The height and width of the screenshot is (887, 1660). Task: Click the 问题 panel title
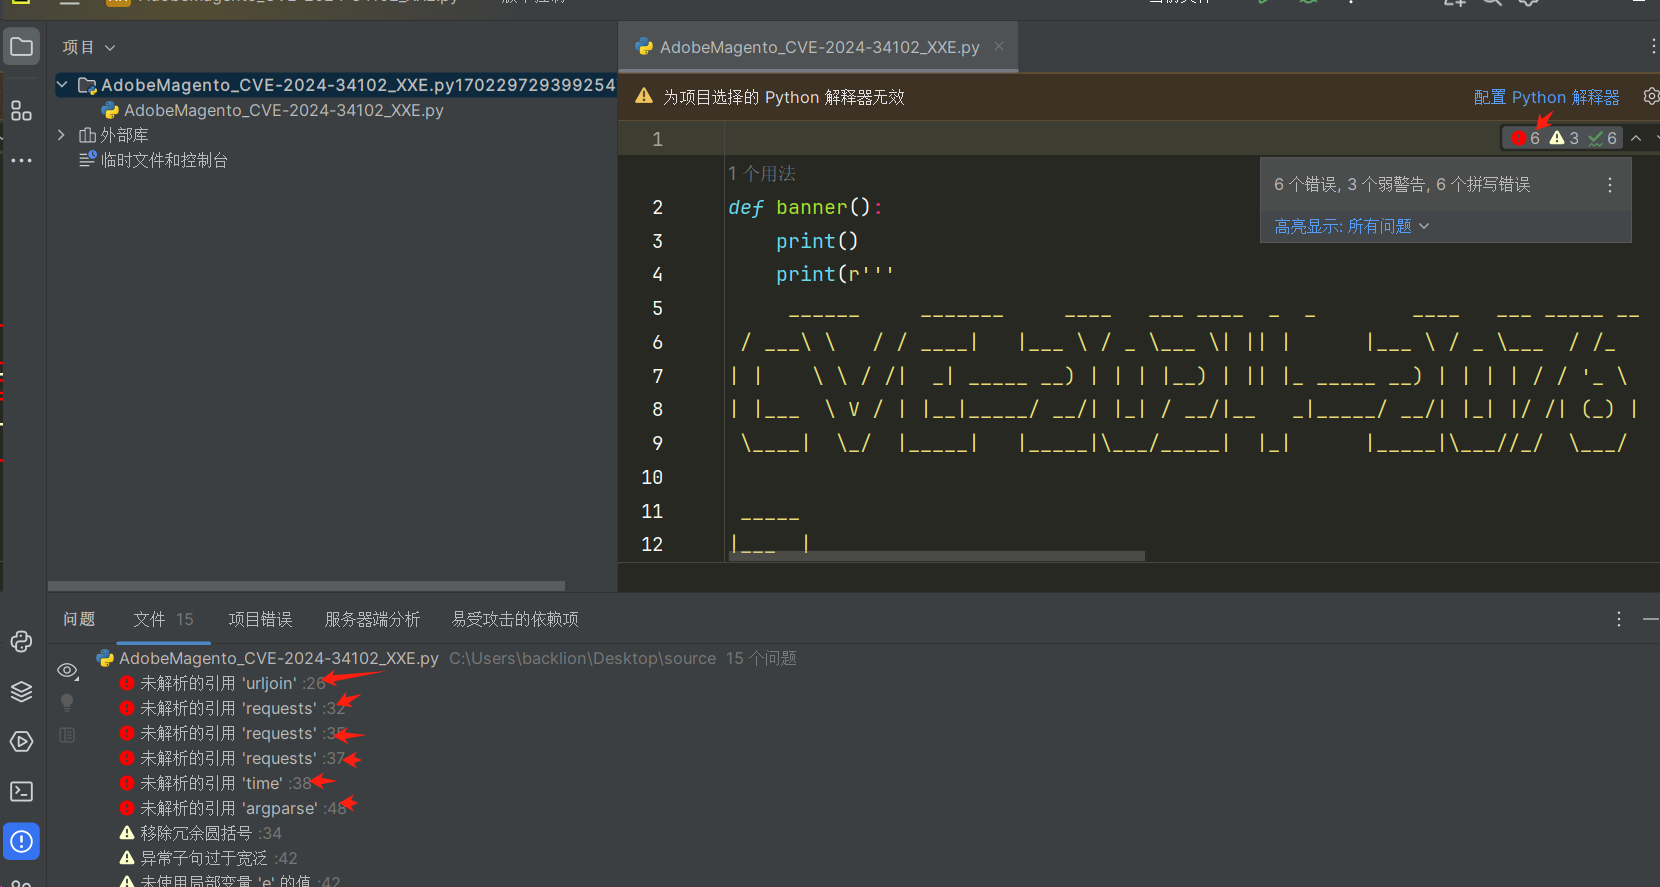click(x=79, y=619)
